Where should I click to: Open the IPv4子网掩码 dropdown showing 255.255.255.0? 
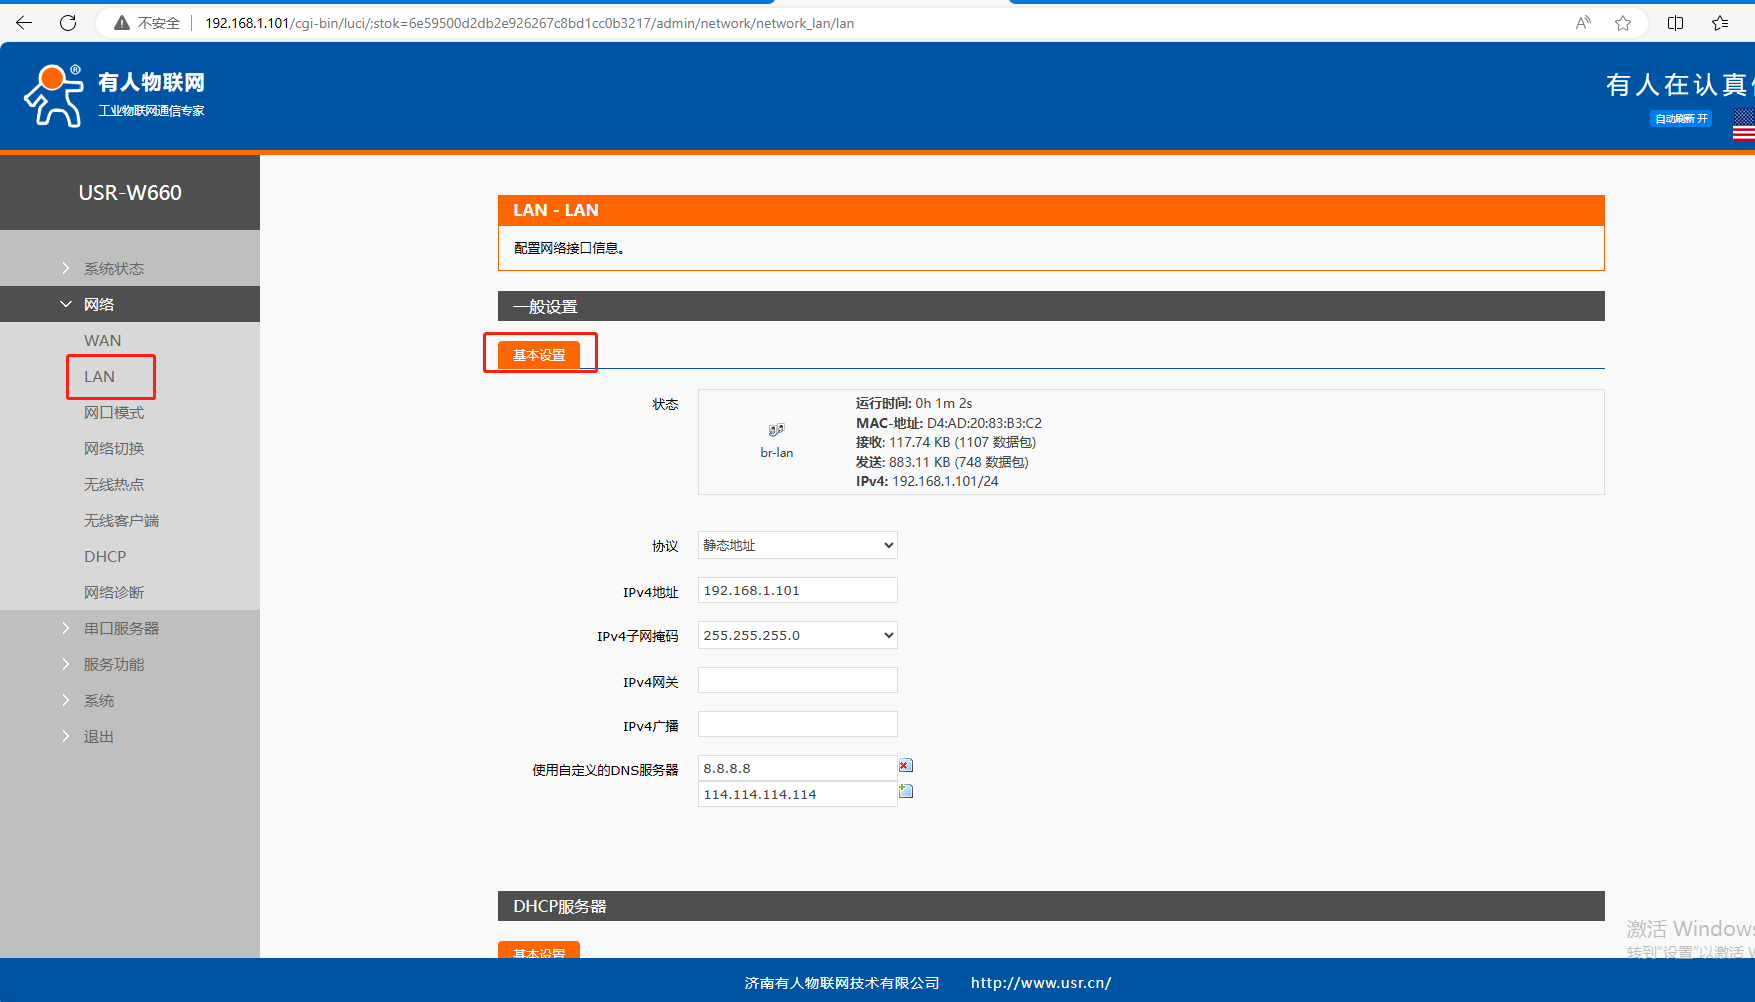tap(797, 635)
